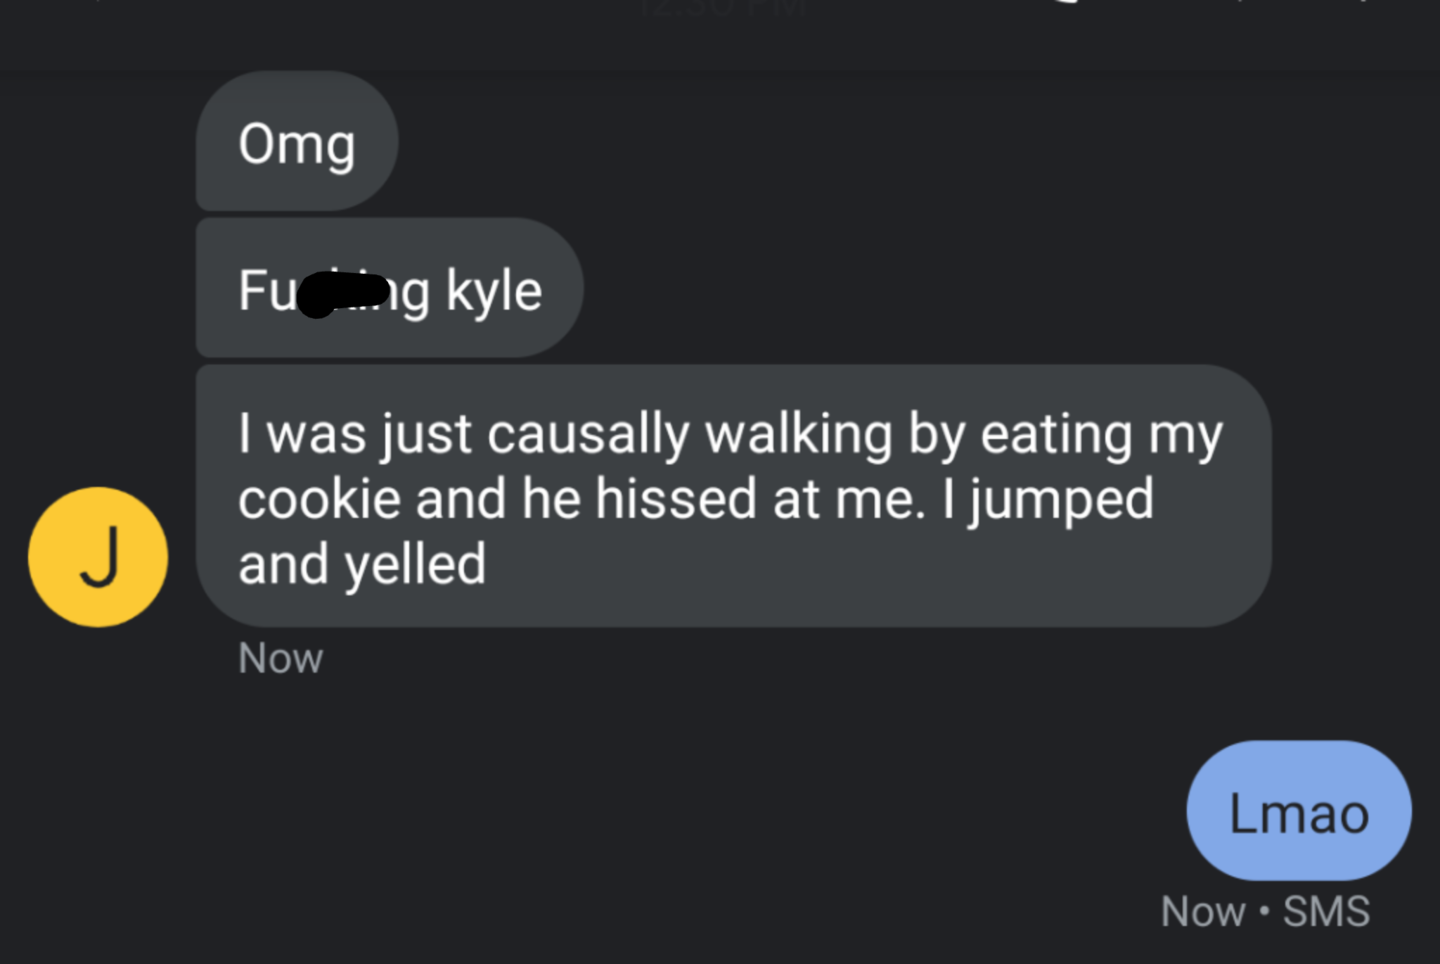This screenshot has width=1440, height=964.
Task: Tap the blue "Lmao" sent message
Action: (x=1298, y=812)
